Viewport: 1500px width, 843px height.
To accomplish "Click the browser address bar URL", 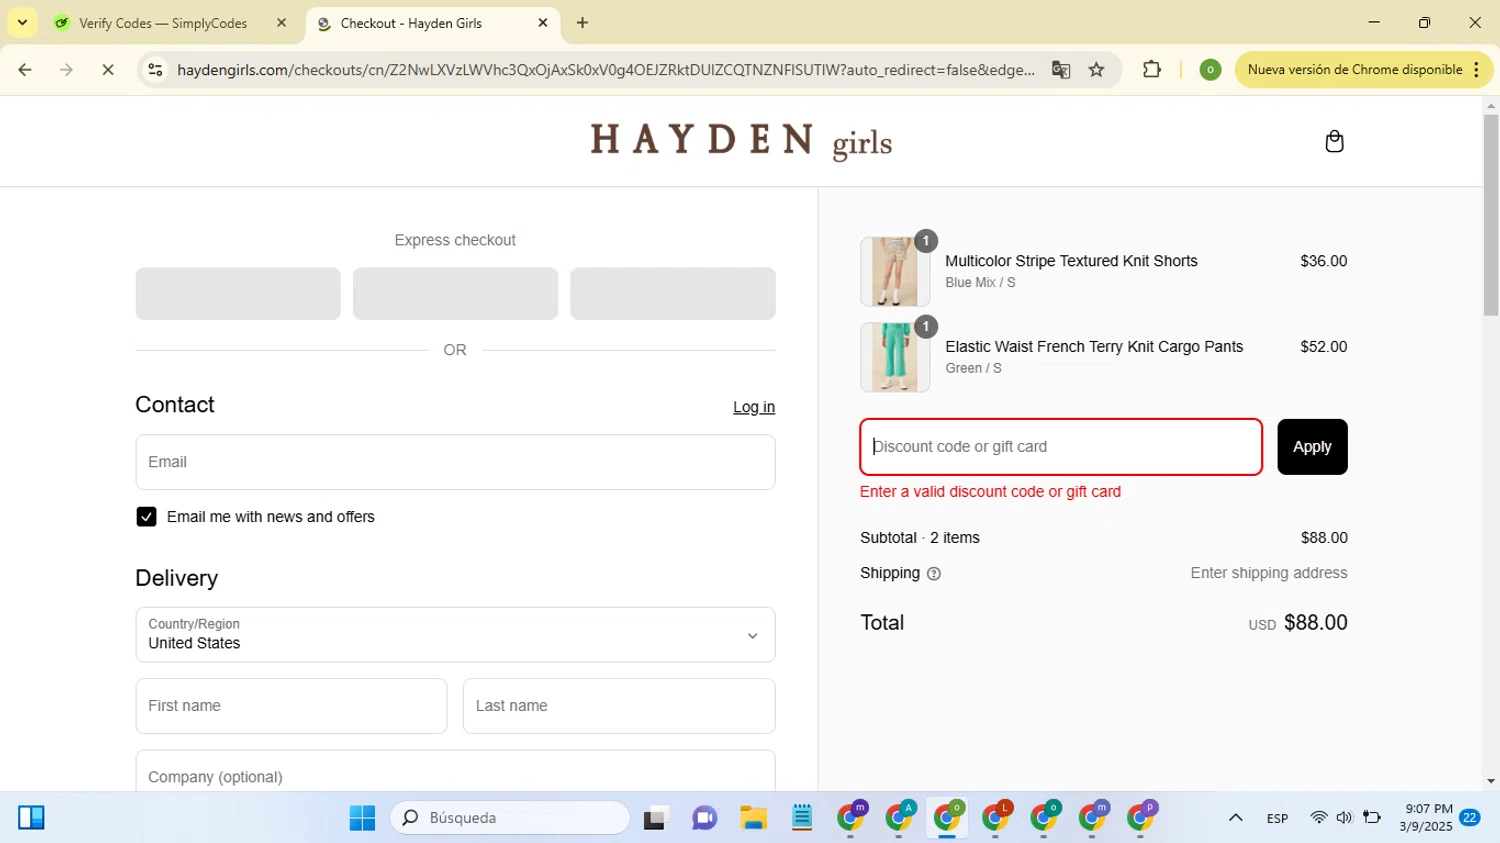I will click(x=606, y=70).
